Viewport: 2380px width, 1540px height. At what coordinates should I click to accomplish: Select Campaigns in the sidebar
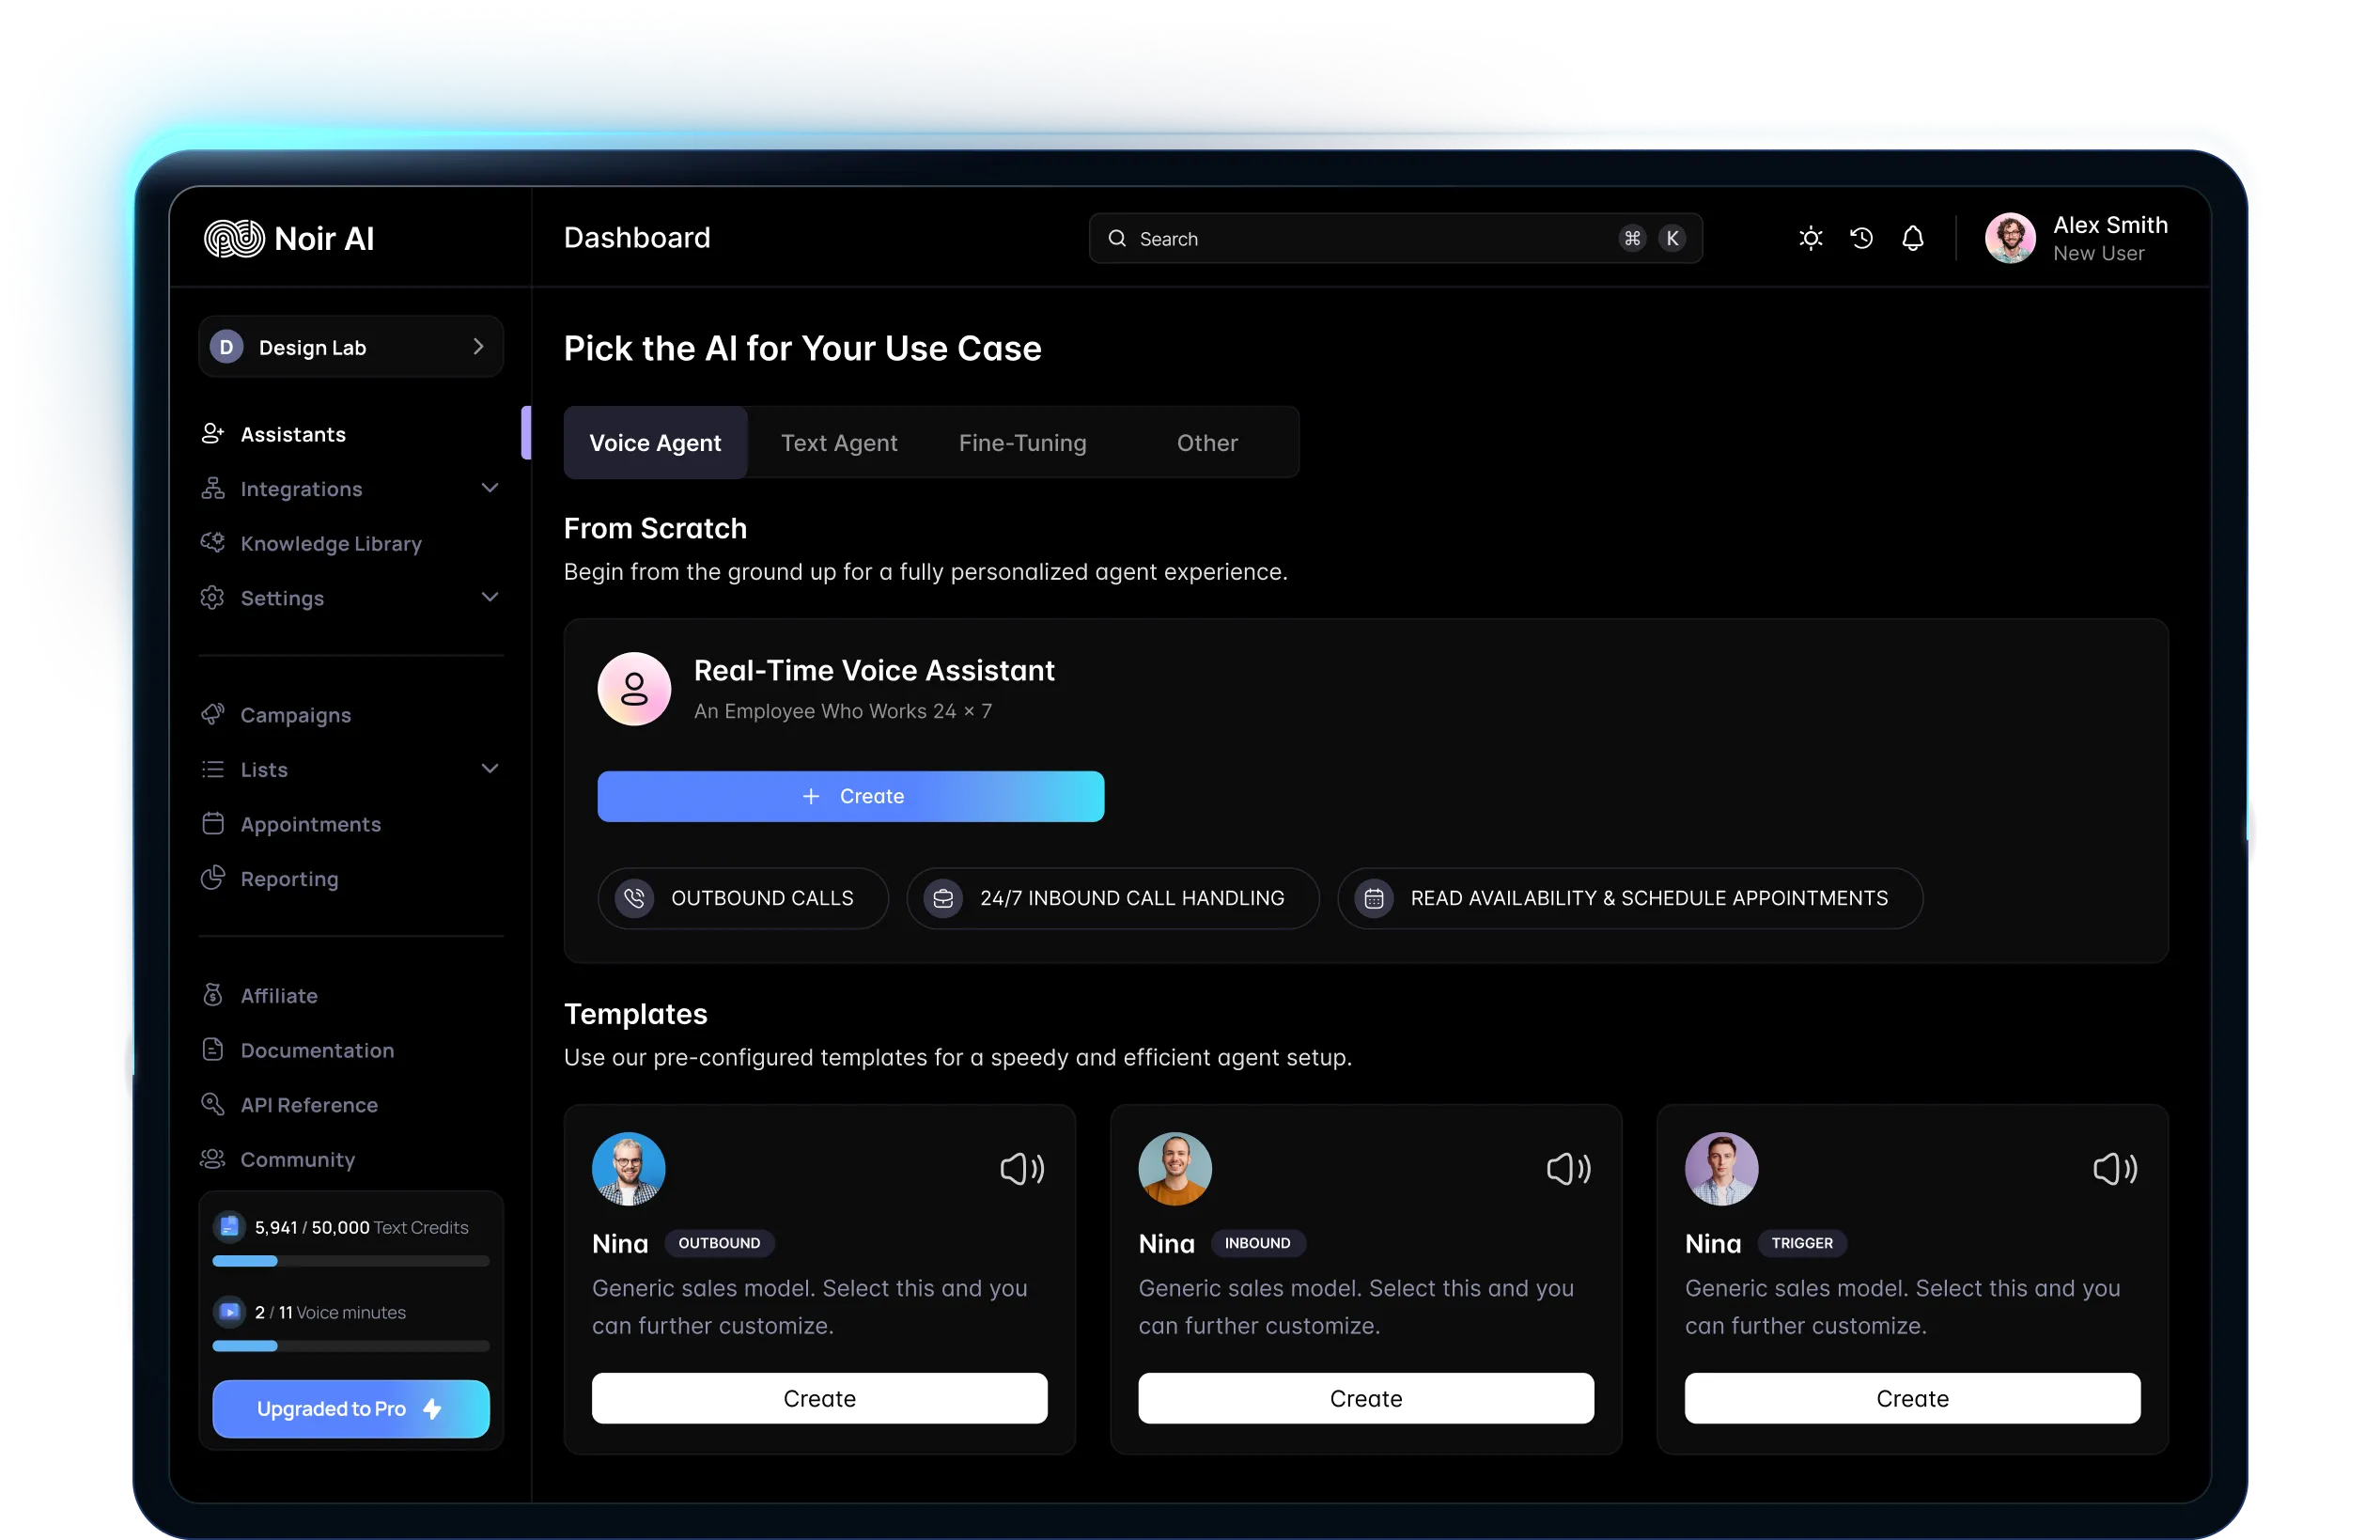pos(295,715)
